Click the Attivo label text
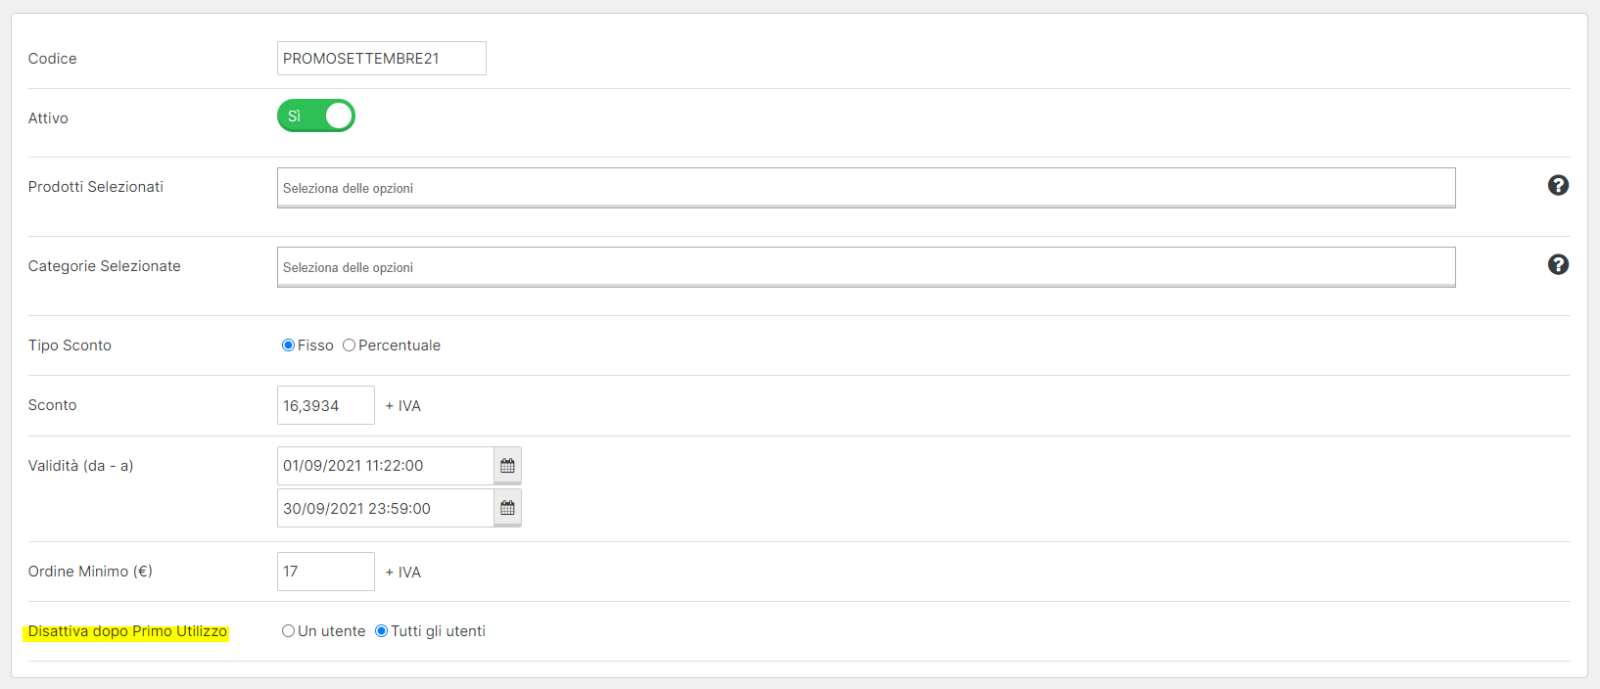Image resolution: width=1600 pixels, height=689 pixels. pos(48,118)
